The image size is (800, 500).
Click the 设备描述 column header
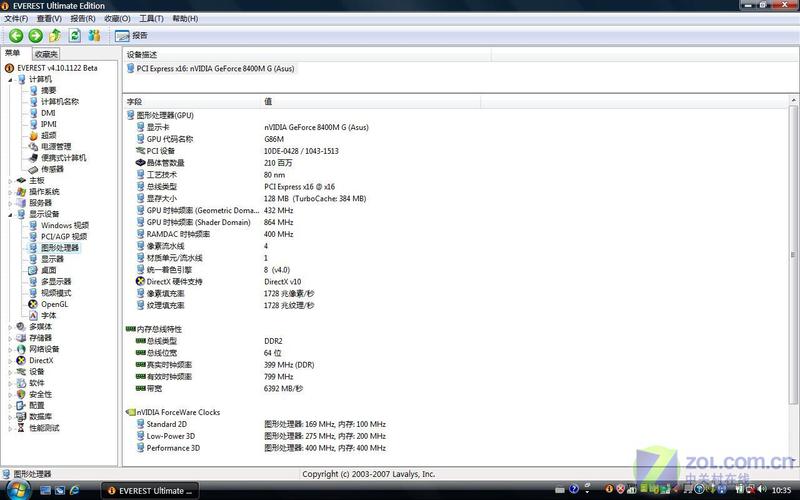[x=307, y=55]
